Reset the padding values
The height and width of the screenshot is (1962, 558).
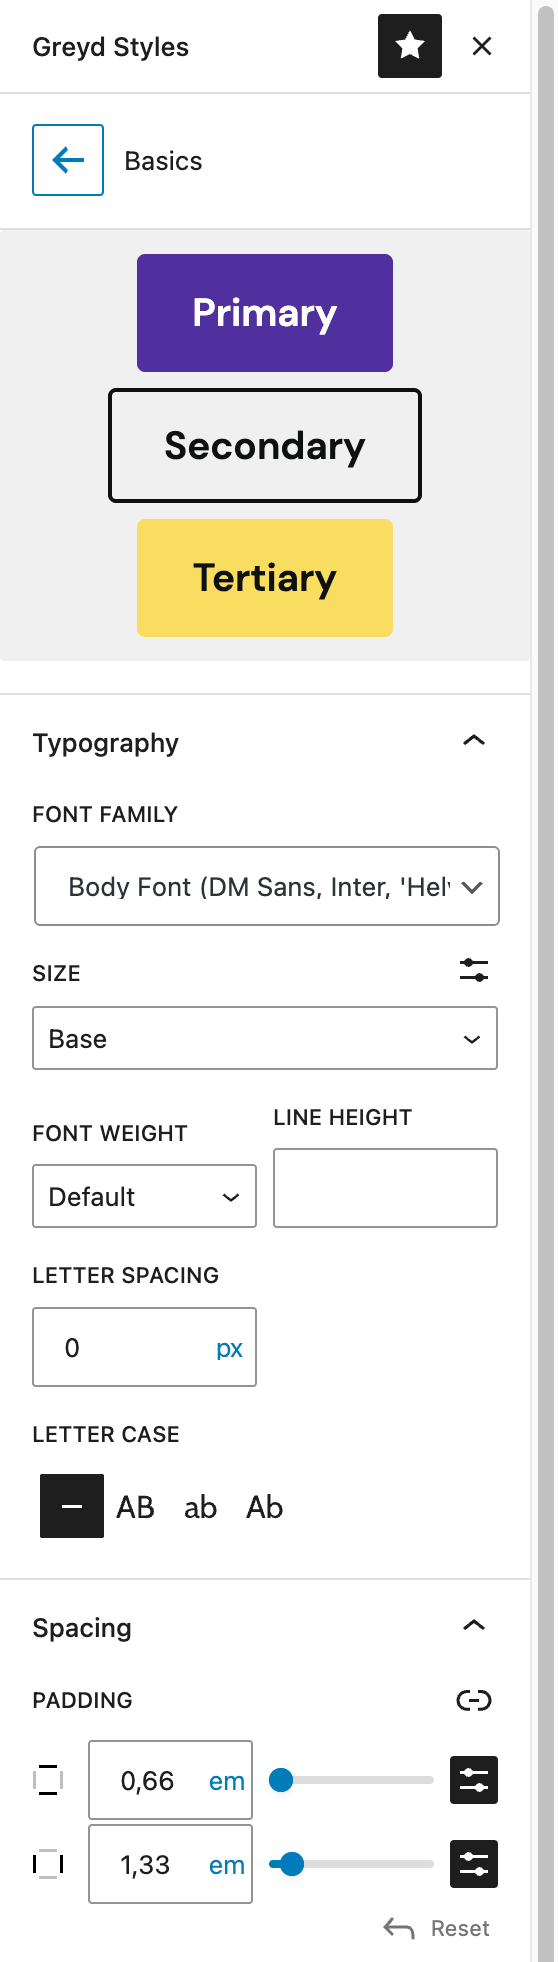point(437,1928)
